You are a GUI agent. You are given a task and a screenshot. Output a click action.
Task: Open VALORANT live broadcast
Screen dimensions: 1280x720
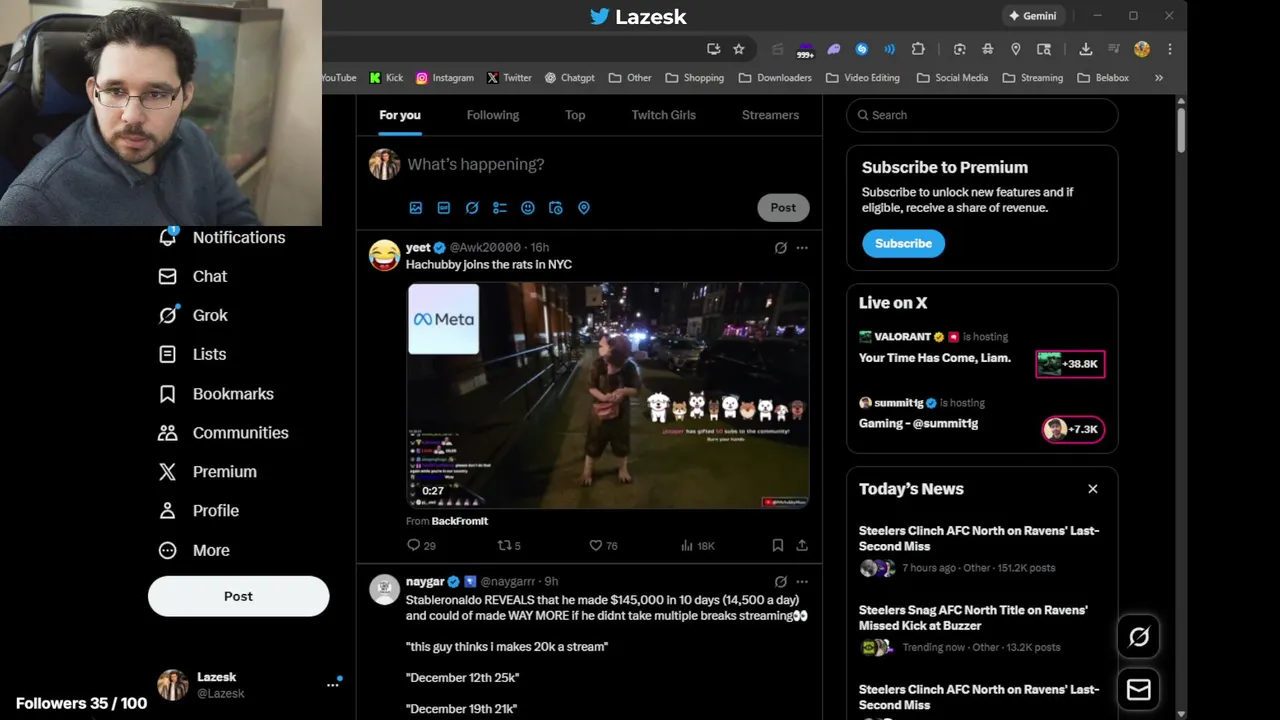pyautogui.click(x=982, y=354)
